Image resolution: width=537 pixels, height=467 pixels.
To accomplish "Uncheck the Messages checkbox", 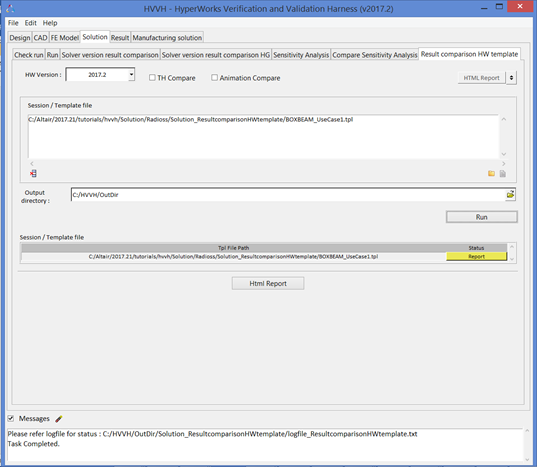I will tap(11, 418).
